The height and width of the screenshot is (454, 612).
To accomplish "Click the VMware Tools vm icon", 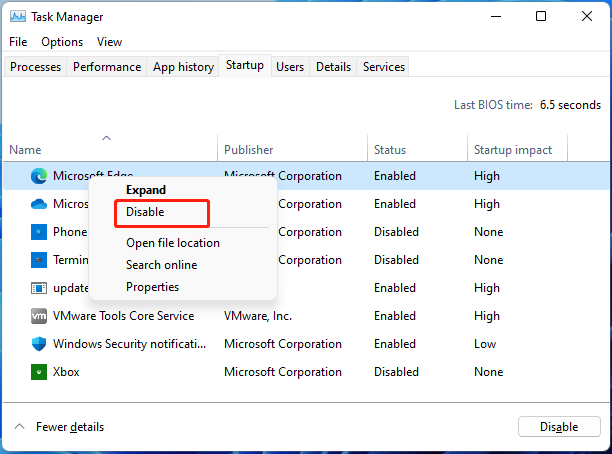I will click(x=39, y=316).
